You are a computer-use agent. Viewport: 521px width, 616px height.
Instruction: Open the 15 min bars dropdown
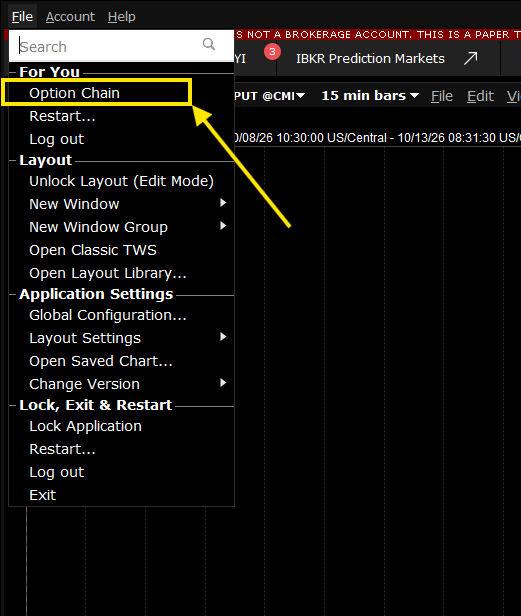pyautogui.click(x=370, y=95)
